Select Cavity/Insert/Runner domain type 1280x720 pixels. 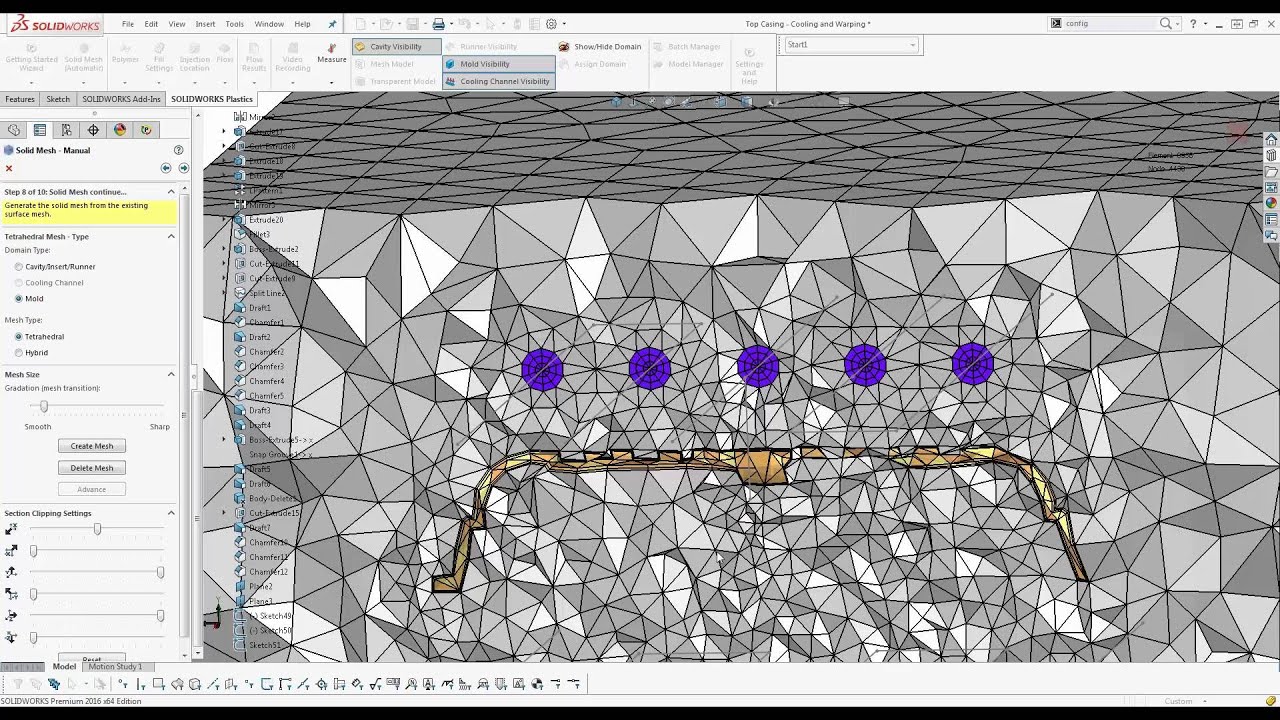tap(19, 267)
